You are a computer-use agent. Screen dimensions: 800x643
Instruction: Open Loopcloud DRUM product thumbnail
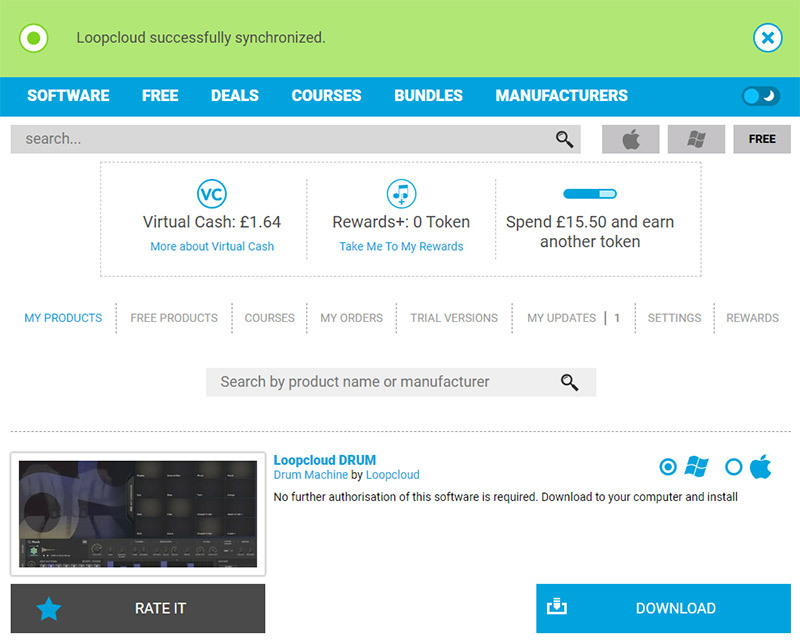[x=138, y=514]
